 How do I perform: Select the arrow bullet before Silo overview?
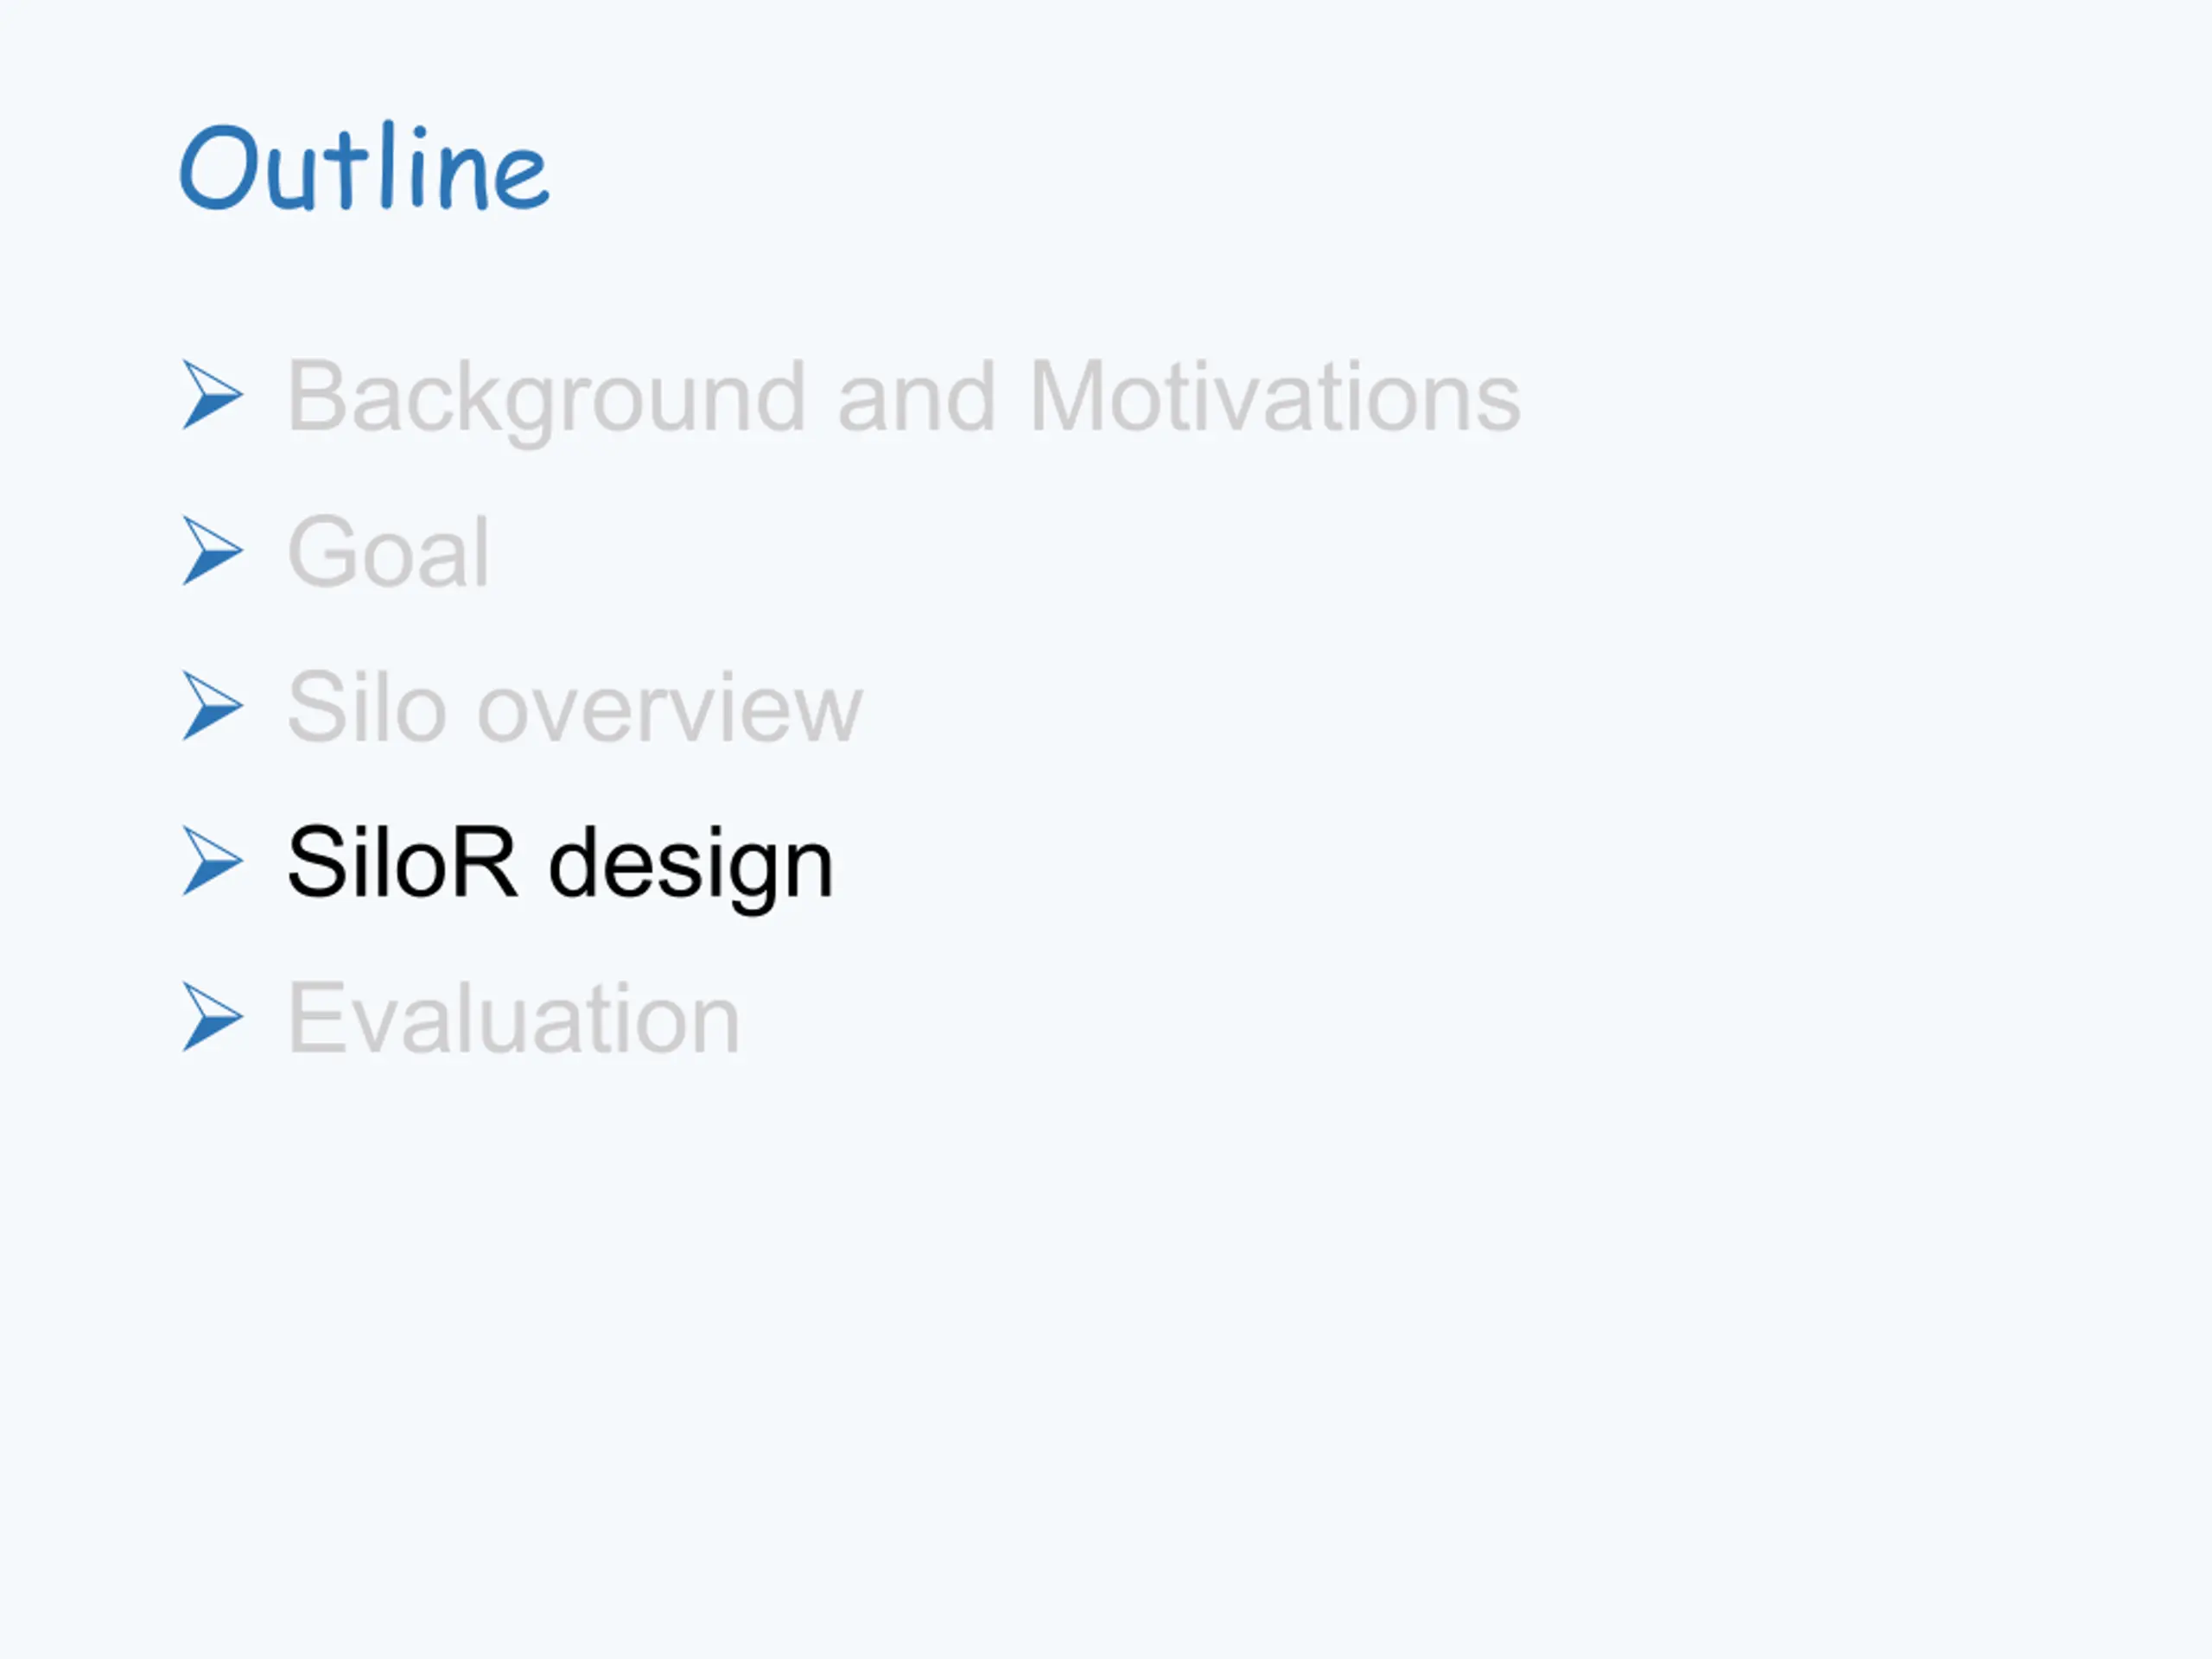[212, 706]
